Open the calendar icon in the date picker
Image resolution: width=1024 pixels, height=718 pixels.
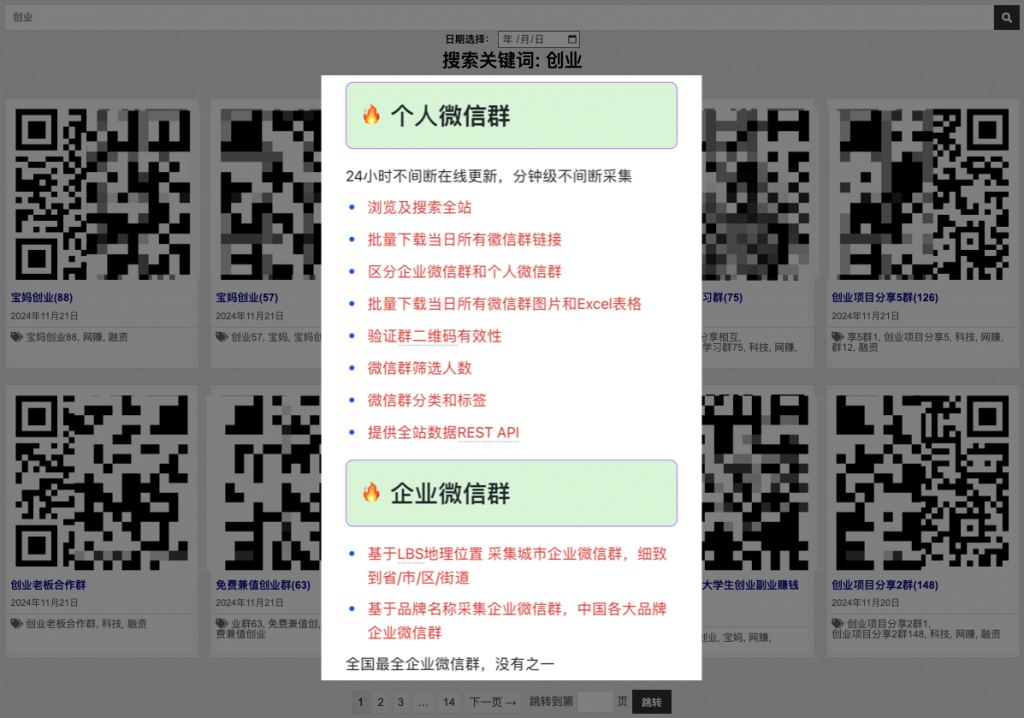click(570, 39)
